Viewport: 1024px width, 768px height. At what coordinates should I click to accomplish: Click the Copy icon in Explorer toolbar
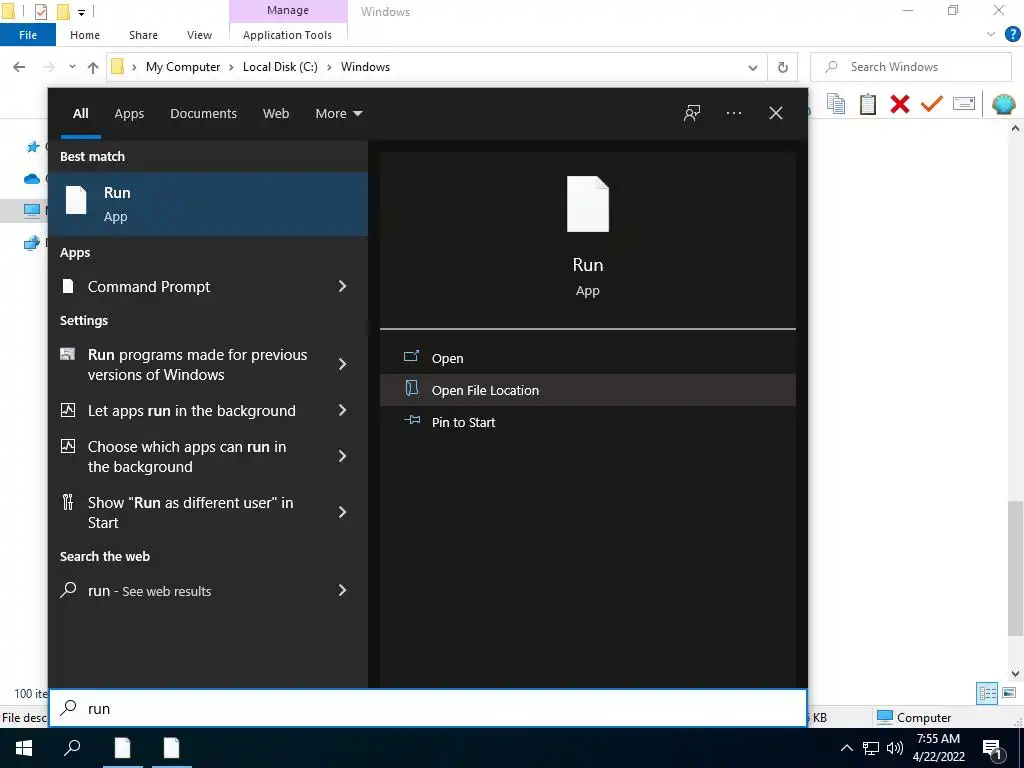point(836,104)
